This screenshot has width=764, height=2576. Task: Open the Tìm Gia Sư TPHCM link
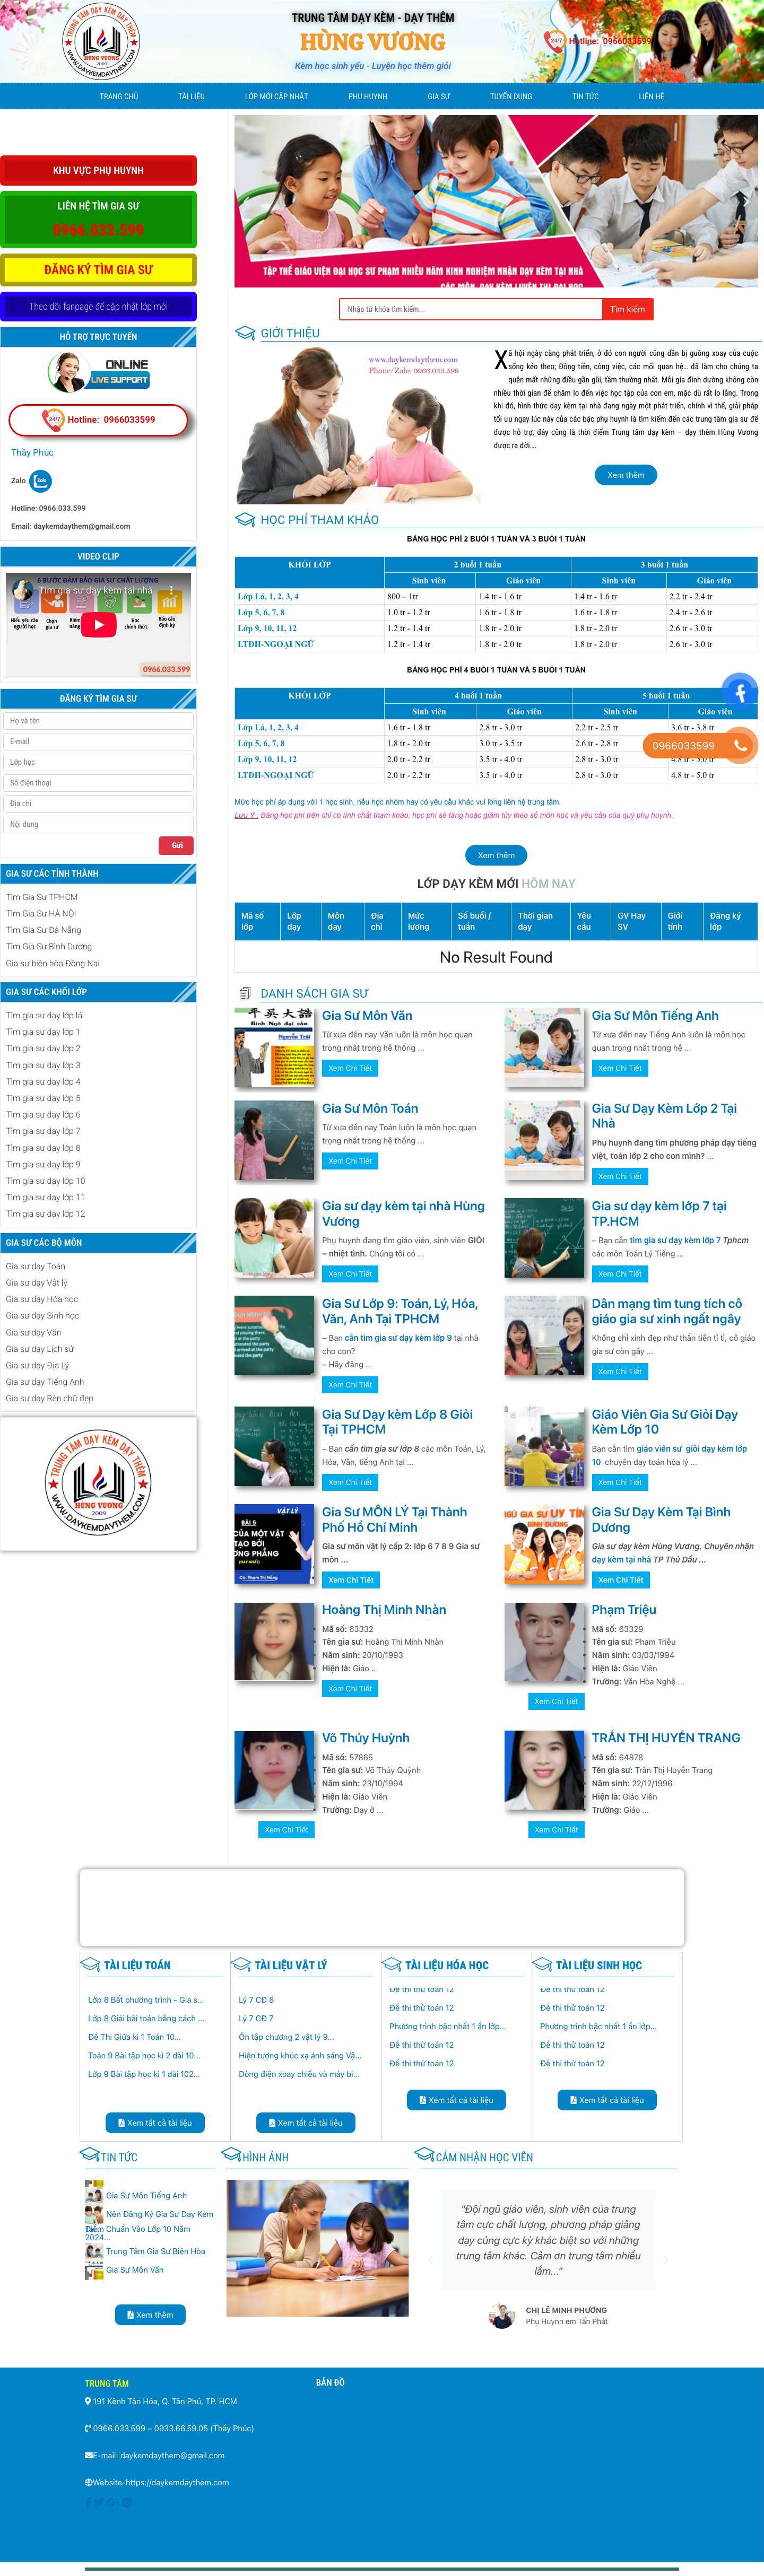42,897
